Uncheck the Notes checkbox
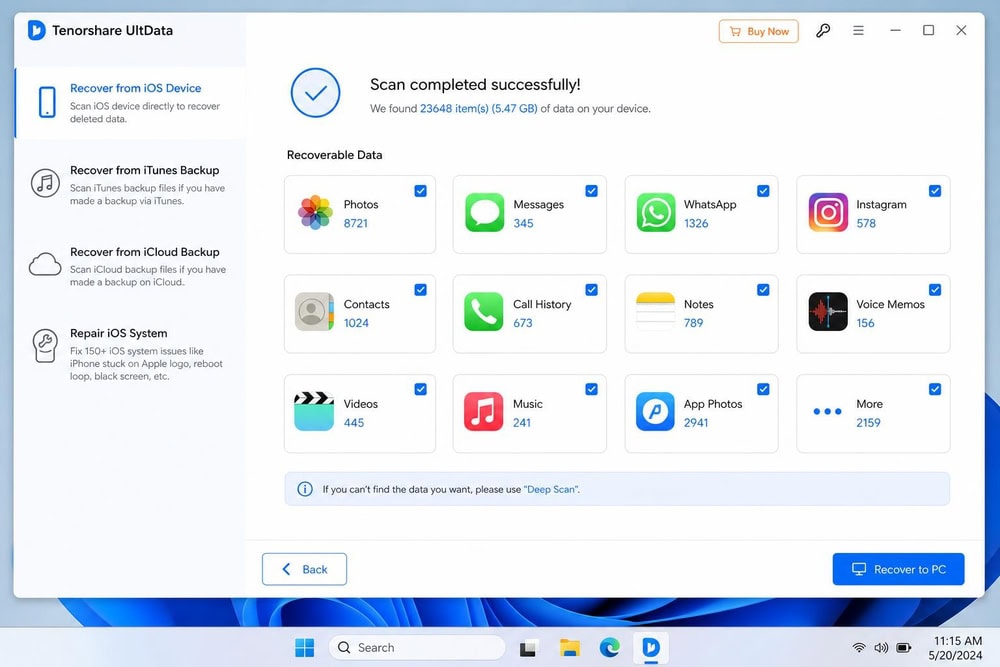The image size is (1000, 667). [x=763, y=290]
